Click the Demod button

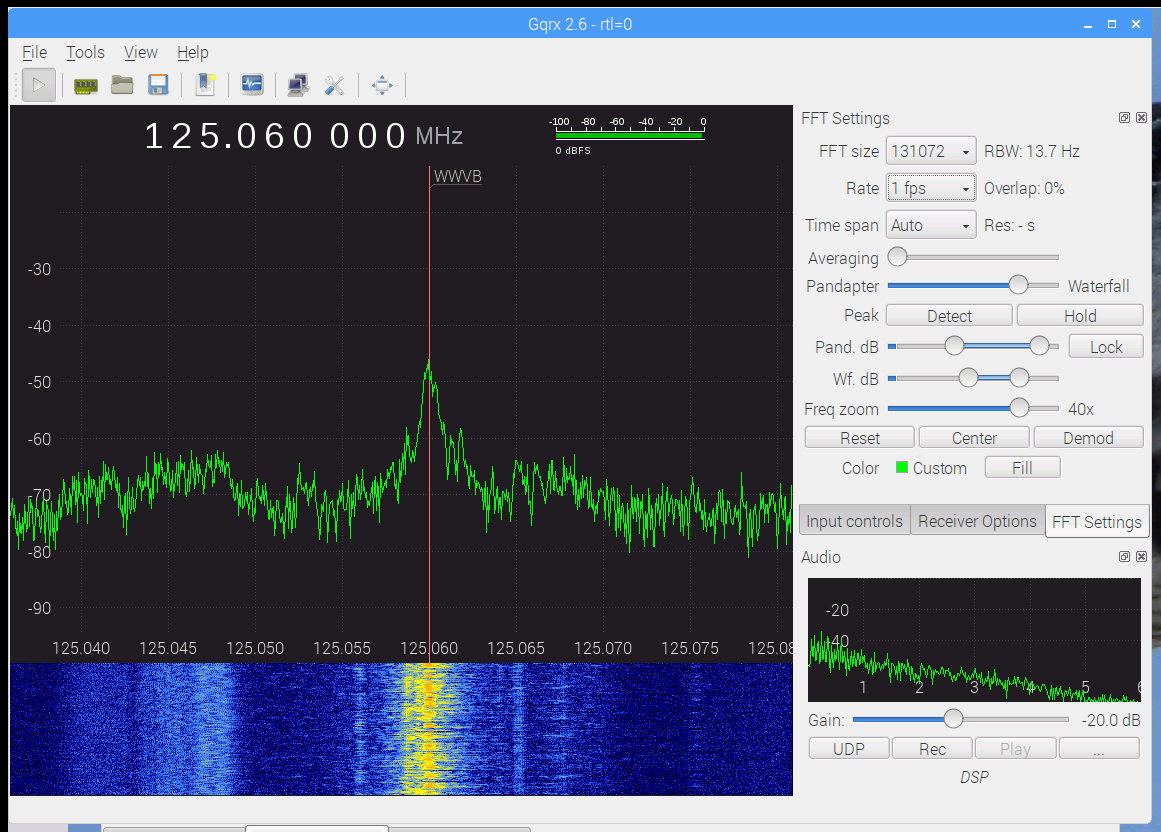(x=1087, y=438)
